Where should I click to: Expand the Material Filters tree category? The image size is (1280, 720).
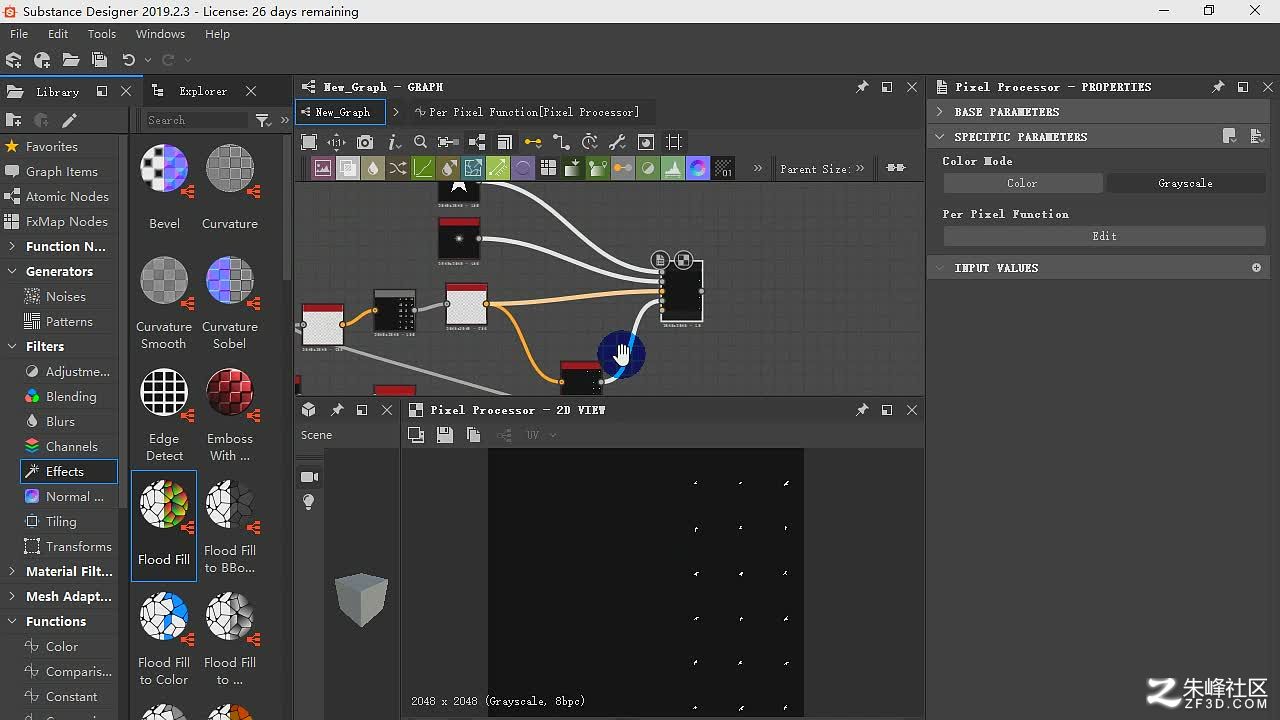click(11, 571)
